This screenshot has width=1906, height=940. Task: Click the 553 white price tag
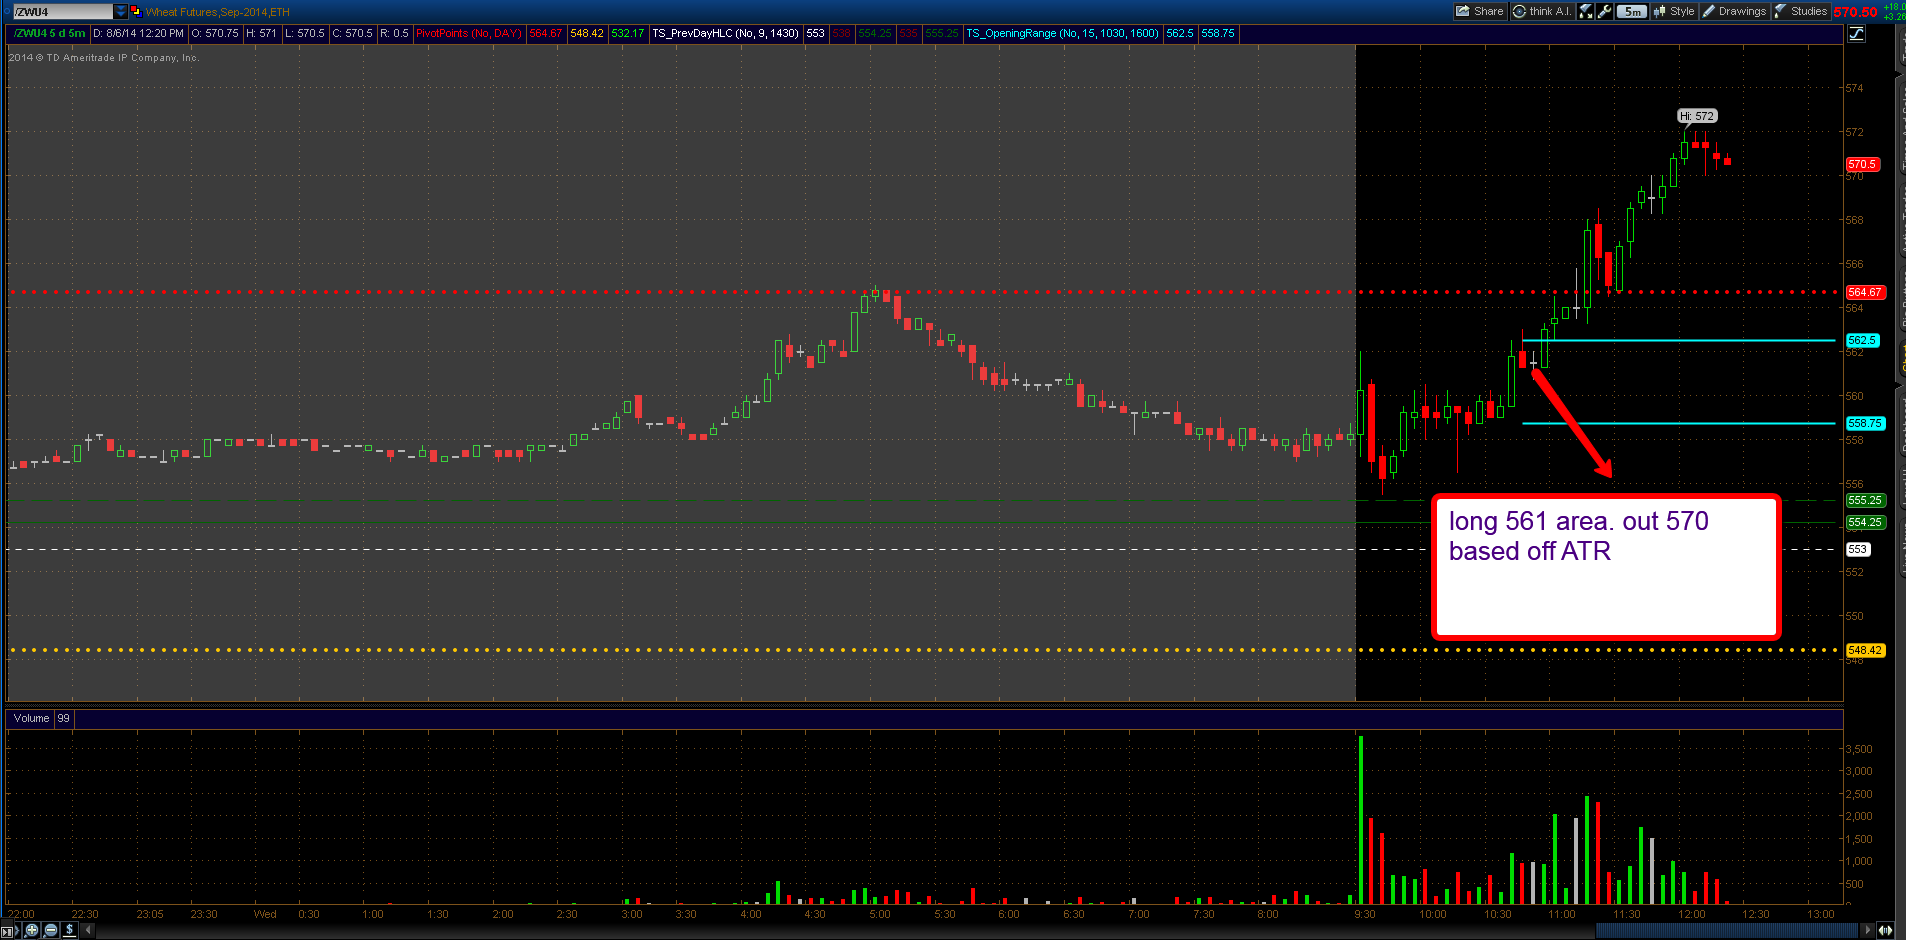pos(1857,549)
